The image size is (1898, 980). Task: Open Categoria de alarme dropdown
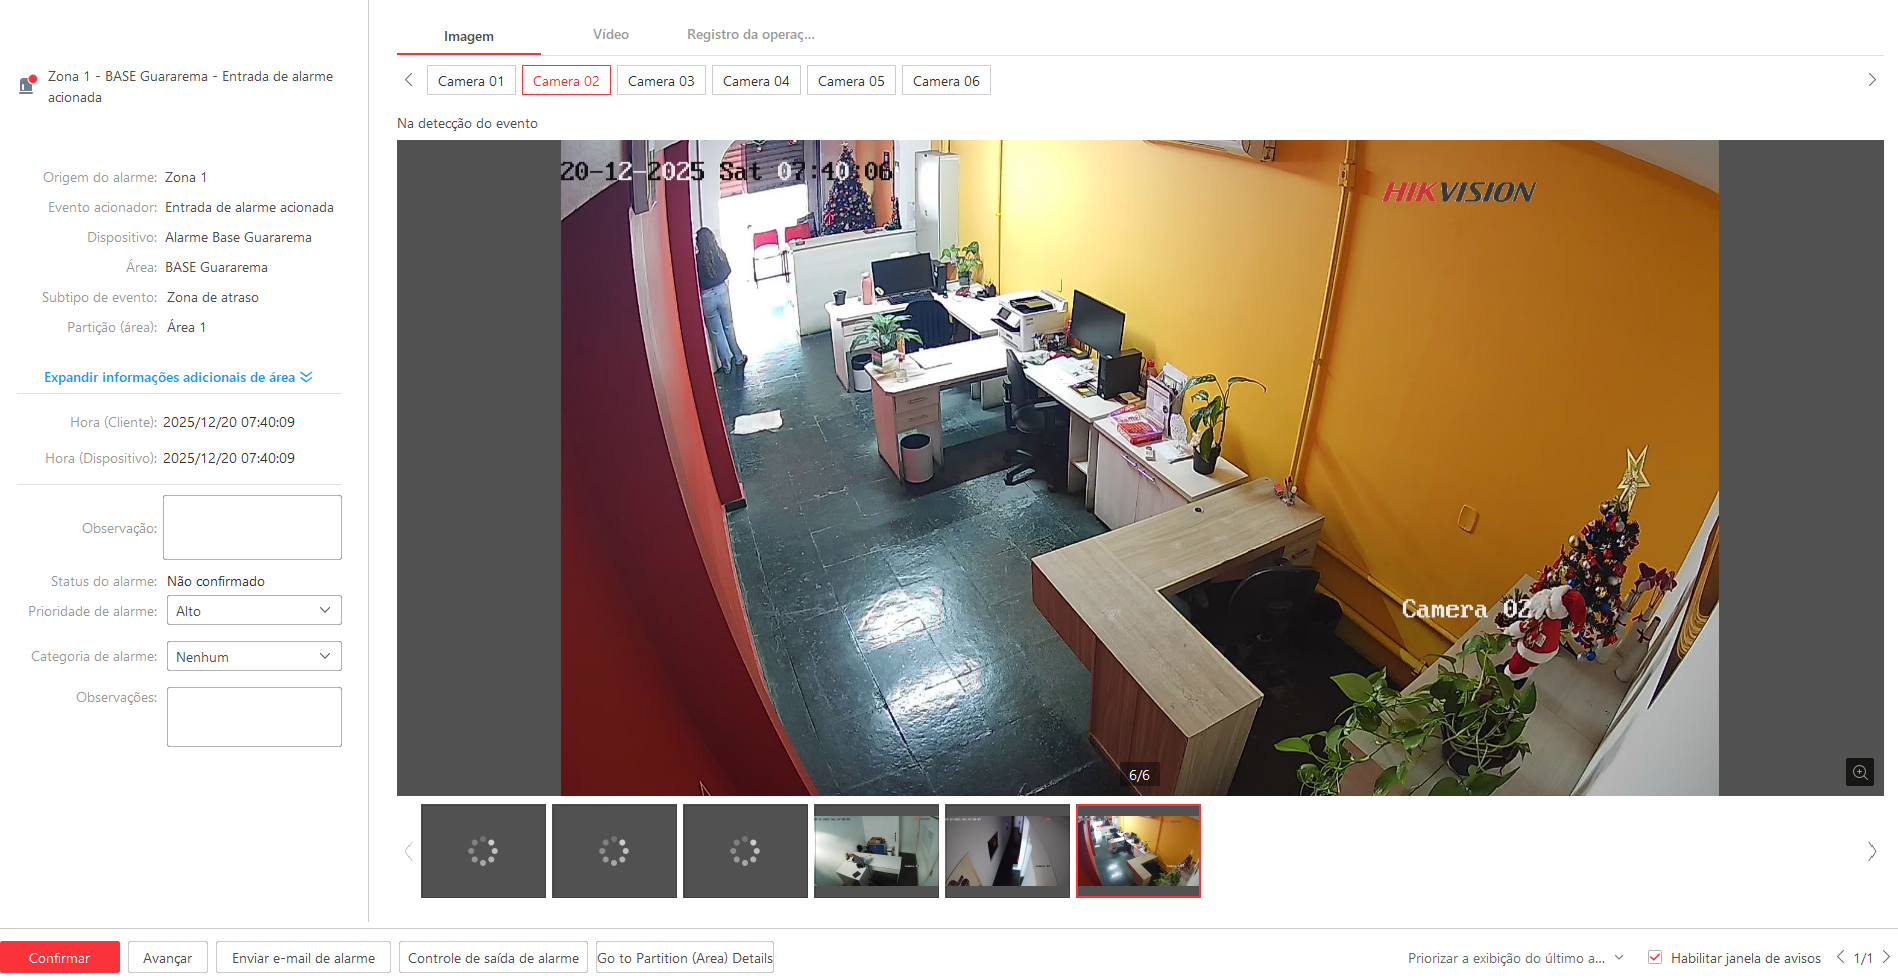click(x=253, y=657)
